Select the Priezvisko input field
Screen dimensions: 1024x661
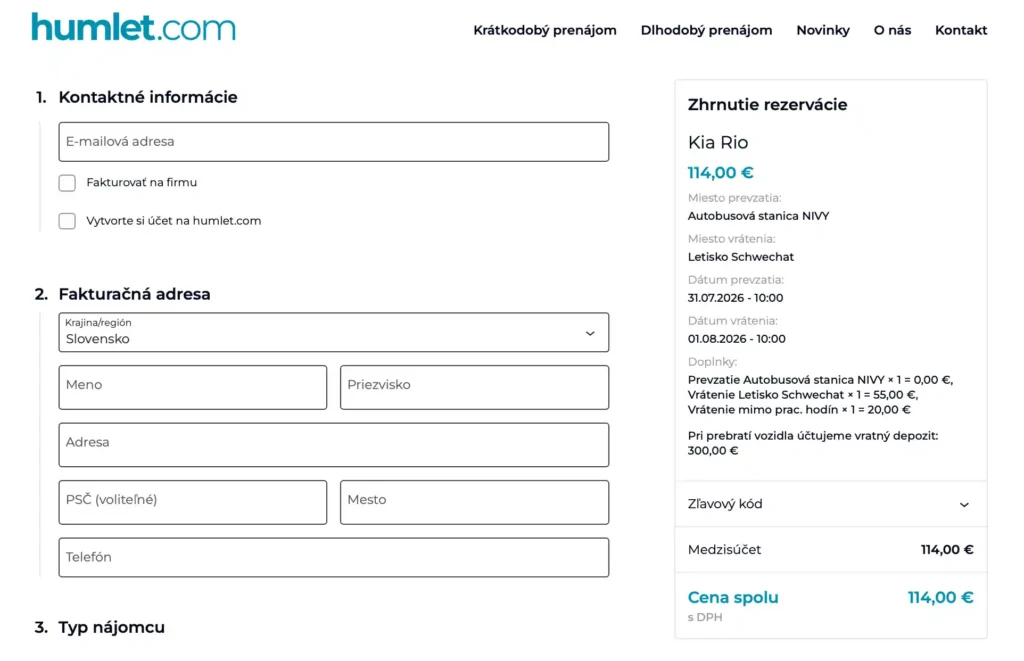(474, 387)
